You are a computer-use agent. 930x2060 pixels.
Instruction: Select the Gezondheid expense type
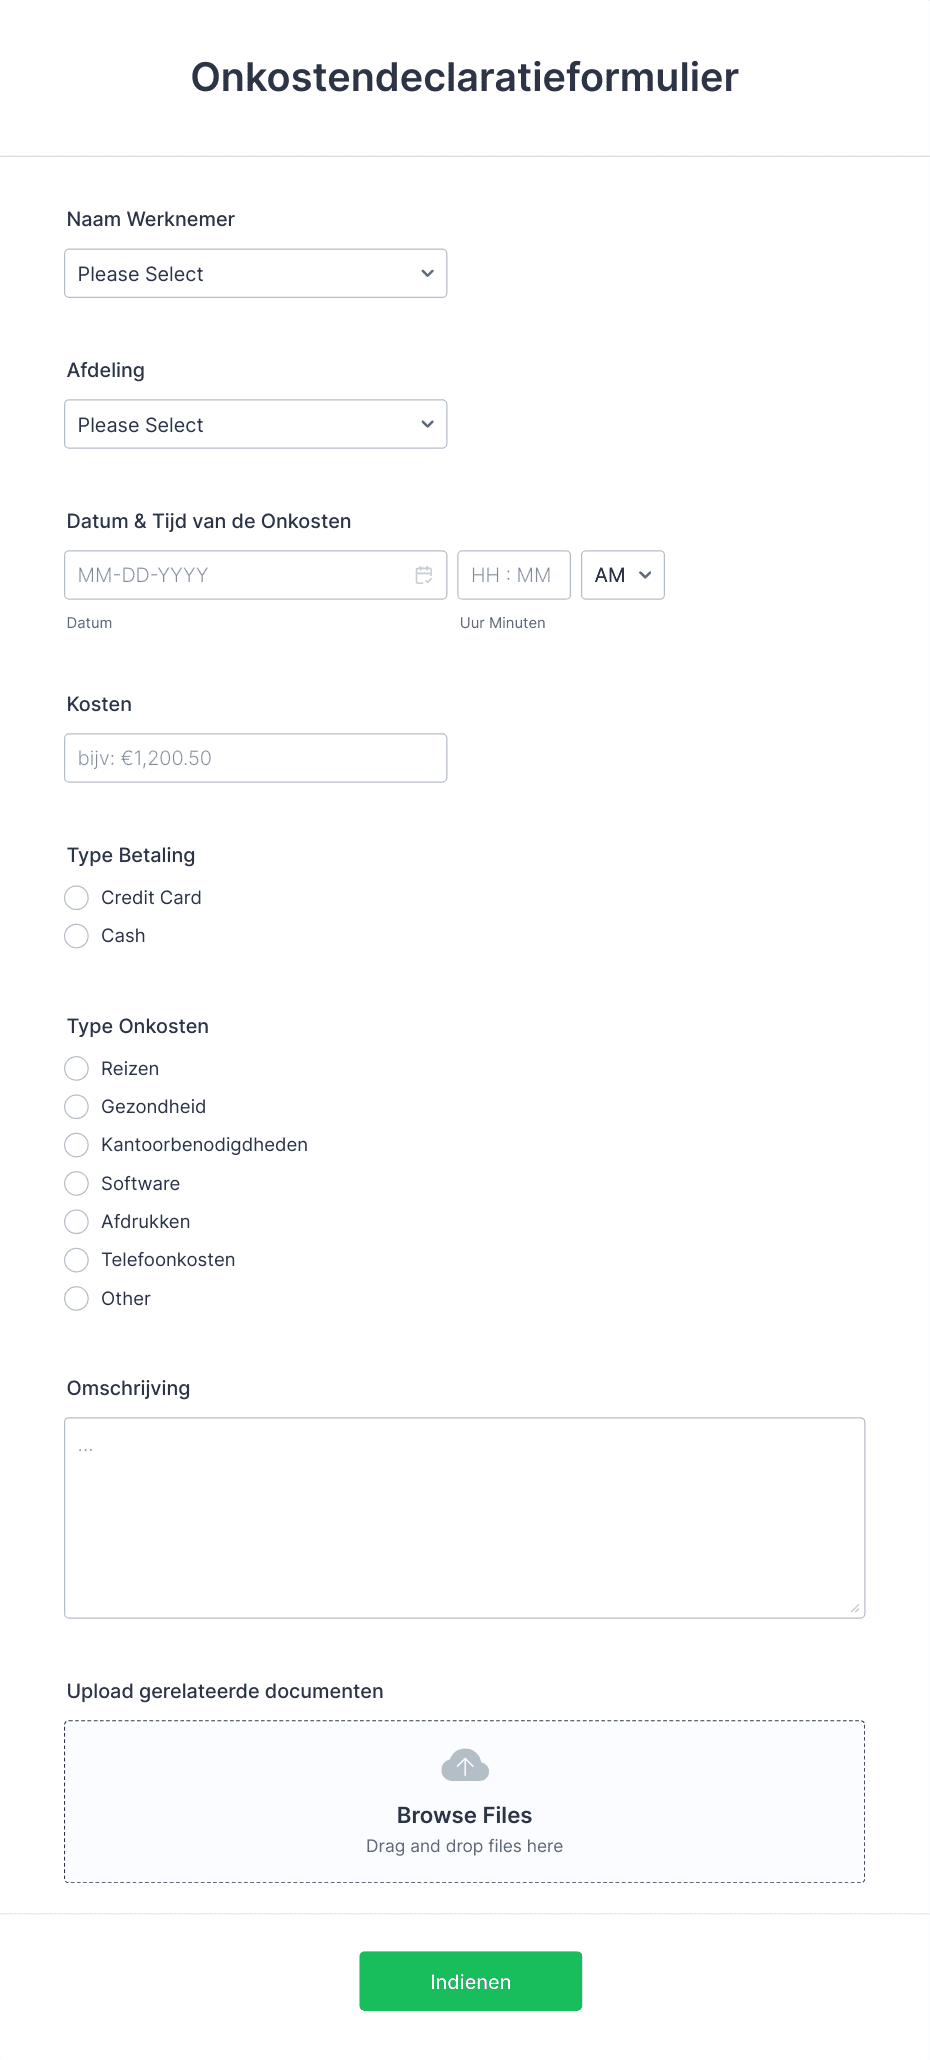click(x=76, y=1106)
